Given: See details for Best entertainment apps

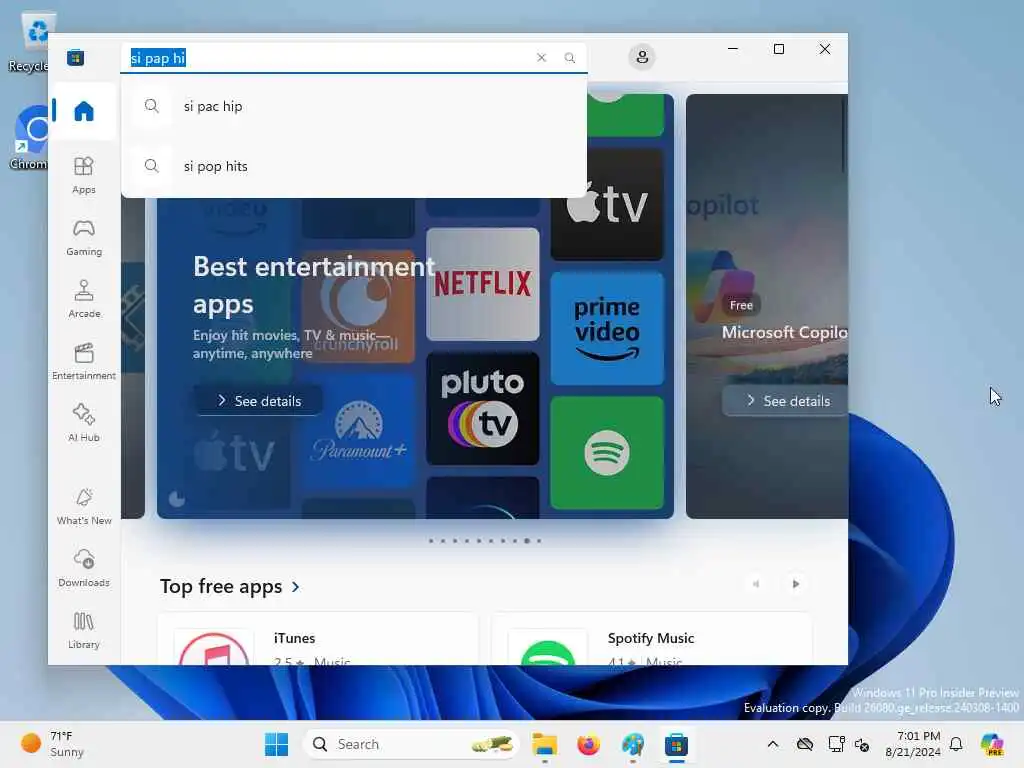Looking at the screenshot, I should [259, 401].
